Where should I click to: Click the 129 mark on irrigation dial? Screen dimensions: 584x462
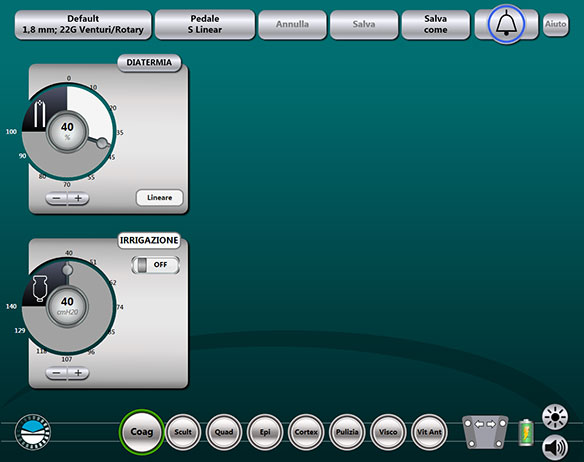pos(20,330)
